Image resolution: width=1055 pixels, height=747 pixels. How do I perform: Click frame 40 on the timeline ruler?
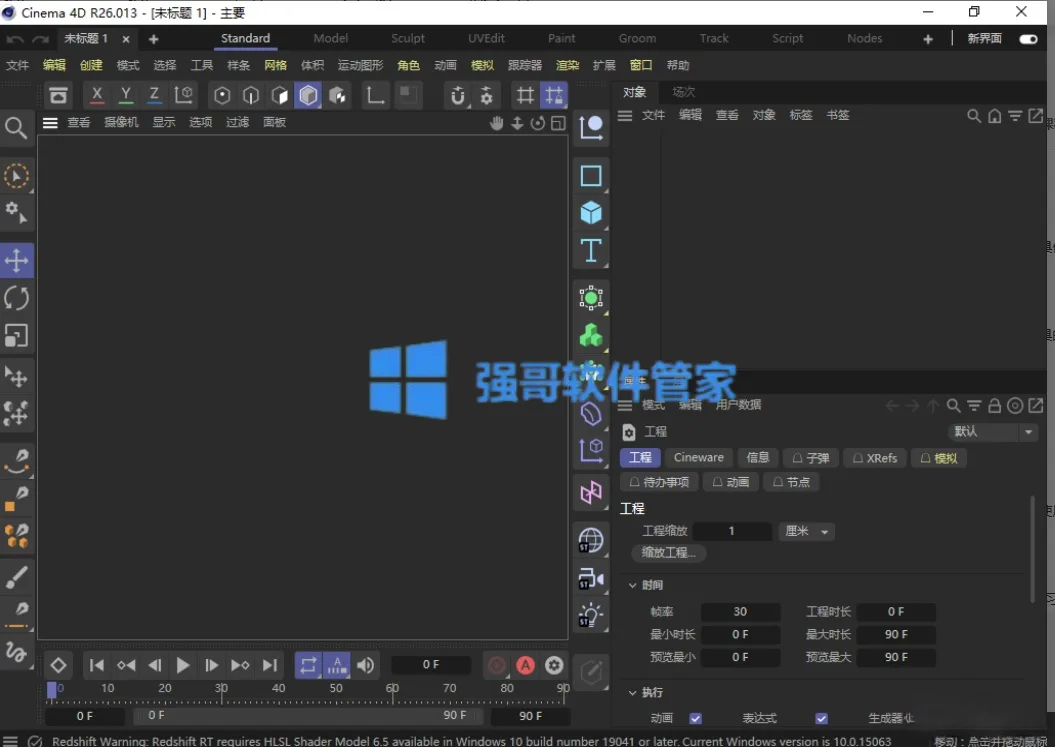click(279, 690)
